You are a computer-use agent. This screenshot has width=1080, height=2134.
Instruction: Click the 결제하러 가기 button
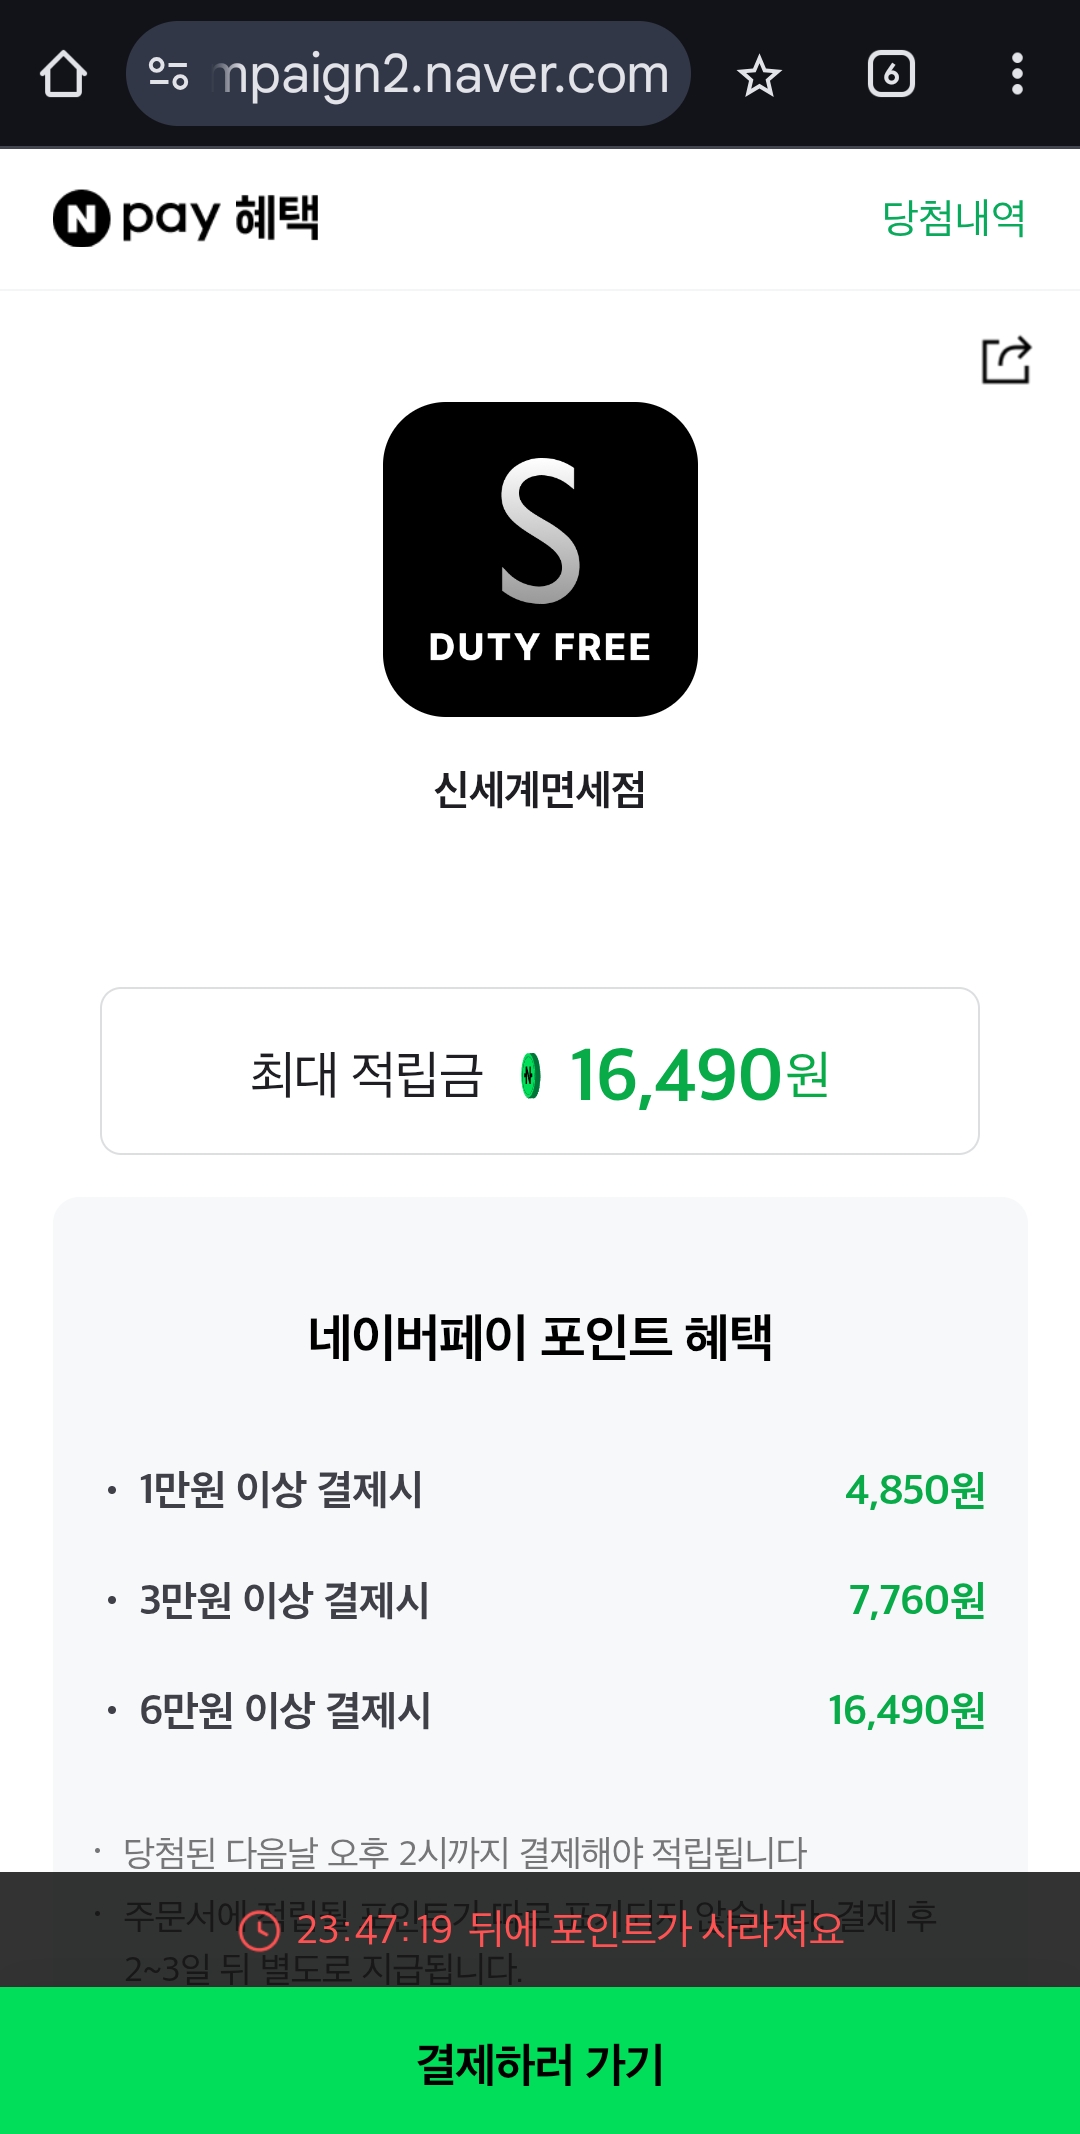pos(540,2061)
